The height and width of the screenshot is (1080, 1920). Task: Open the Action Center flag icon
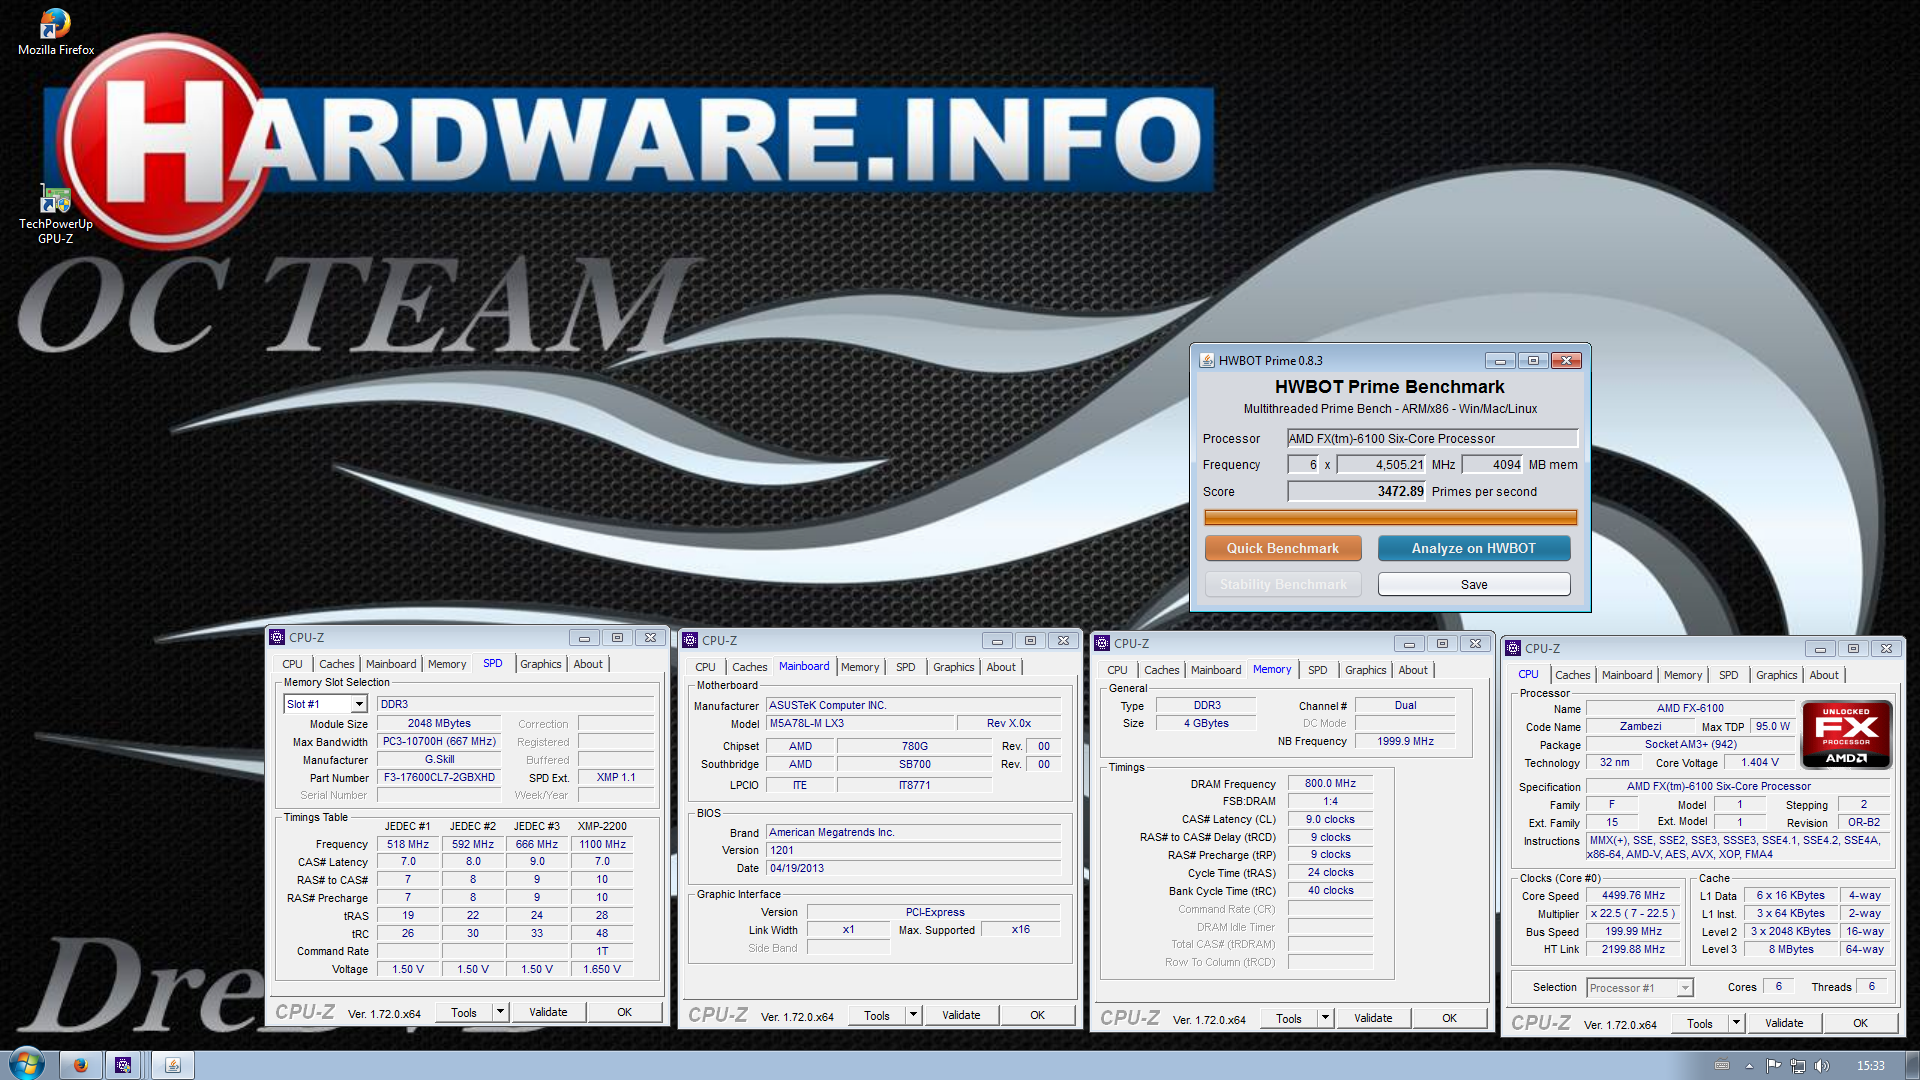pos(1774,1066)
